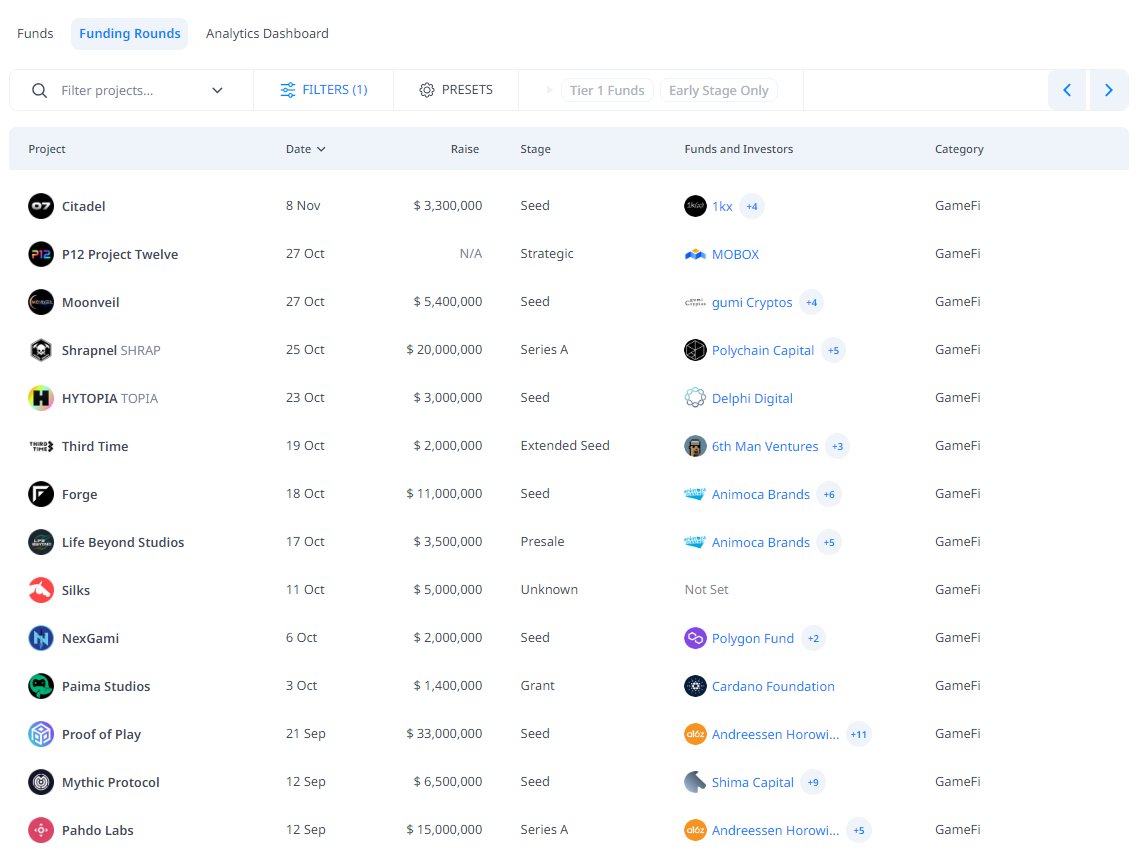Toggle the Early Stage Only preset

(719, 90)
